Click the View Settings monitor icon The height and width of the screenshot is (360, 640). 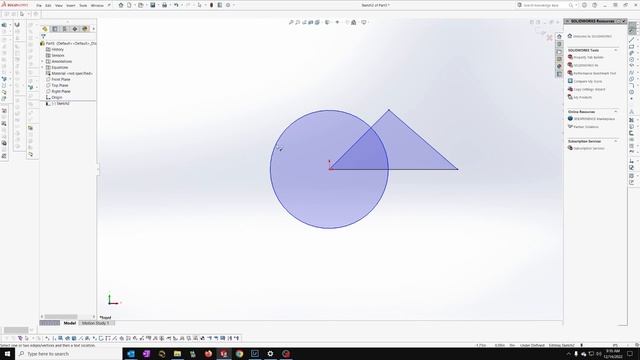click(x=364, y=22)
